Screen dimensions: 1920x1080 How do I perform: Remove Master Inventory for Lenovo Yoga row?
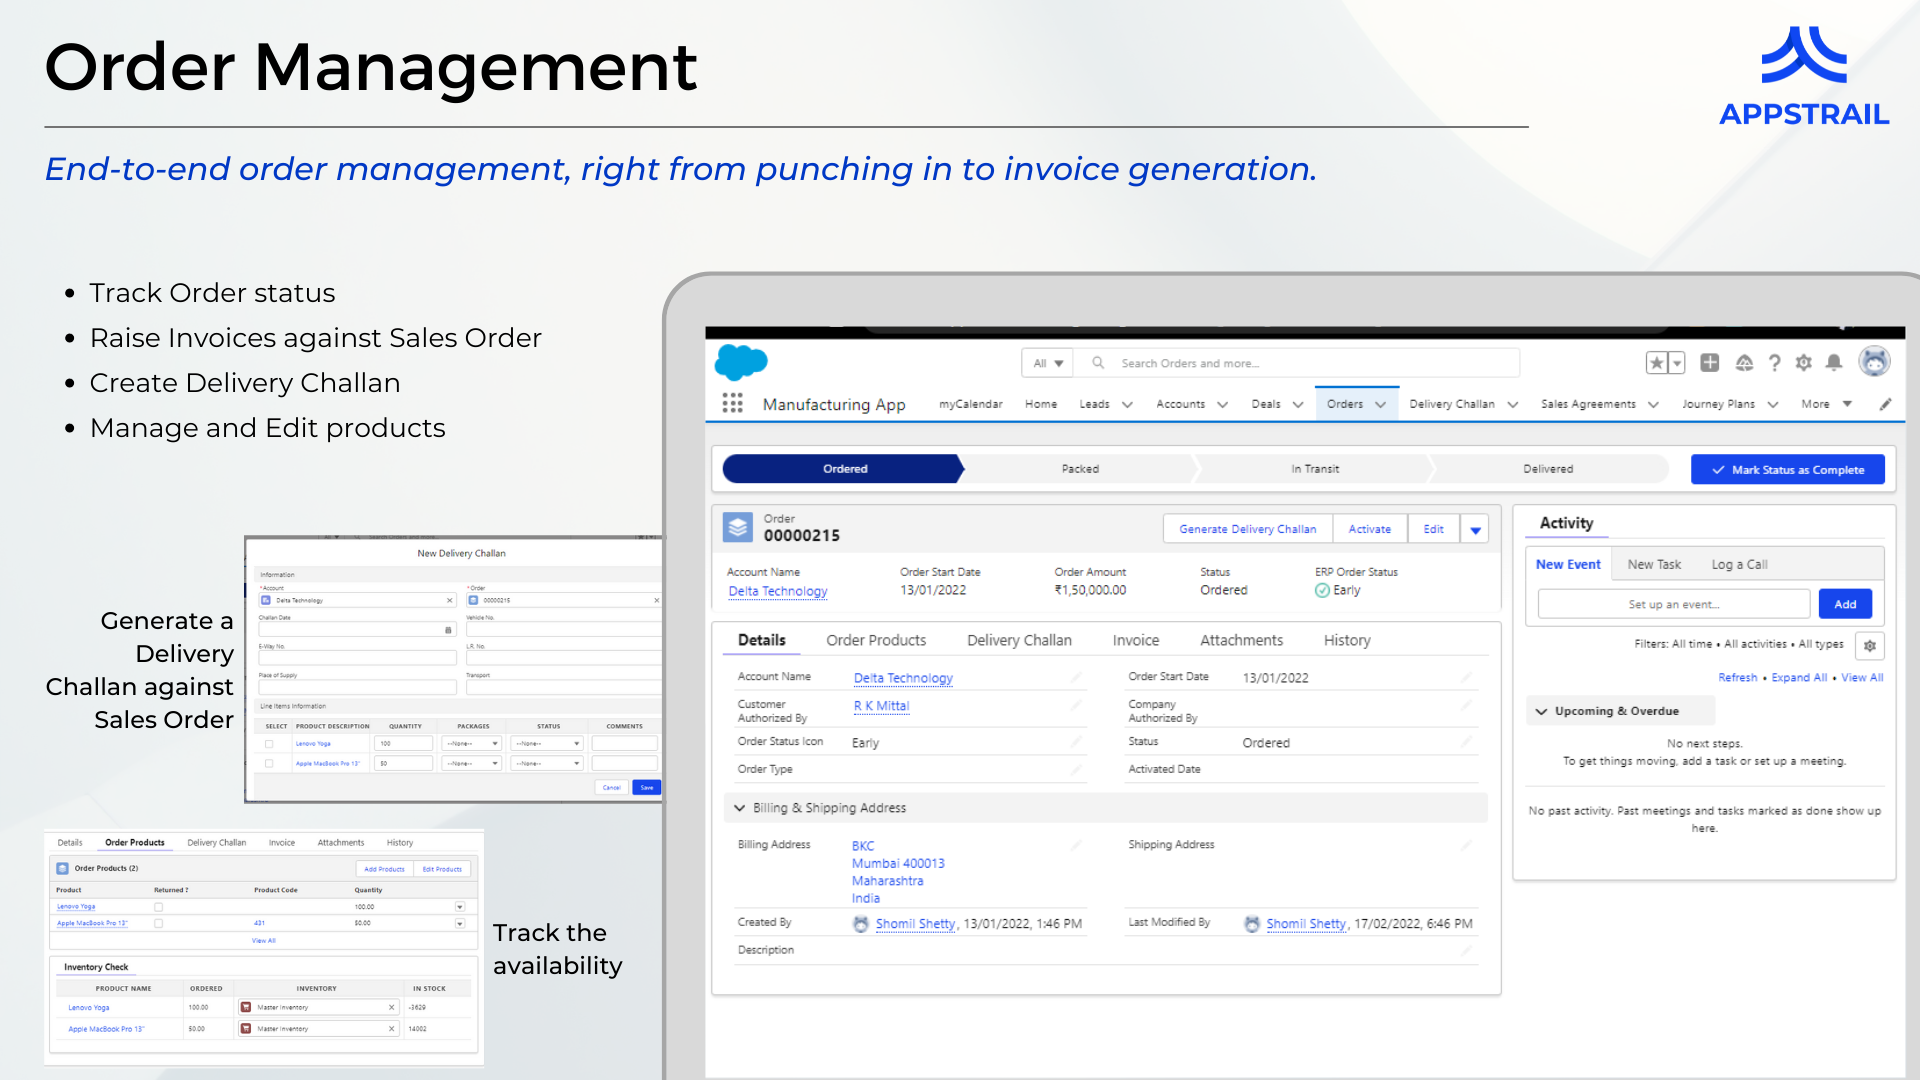coord(391,1007)
